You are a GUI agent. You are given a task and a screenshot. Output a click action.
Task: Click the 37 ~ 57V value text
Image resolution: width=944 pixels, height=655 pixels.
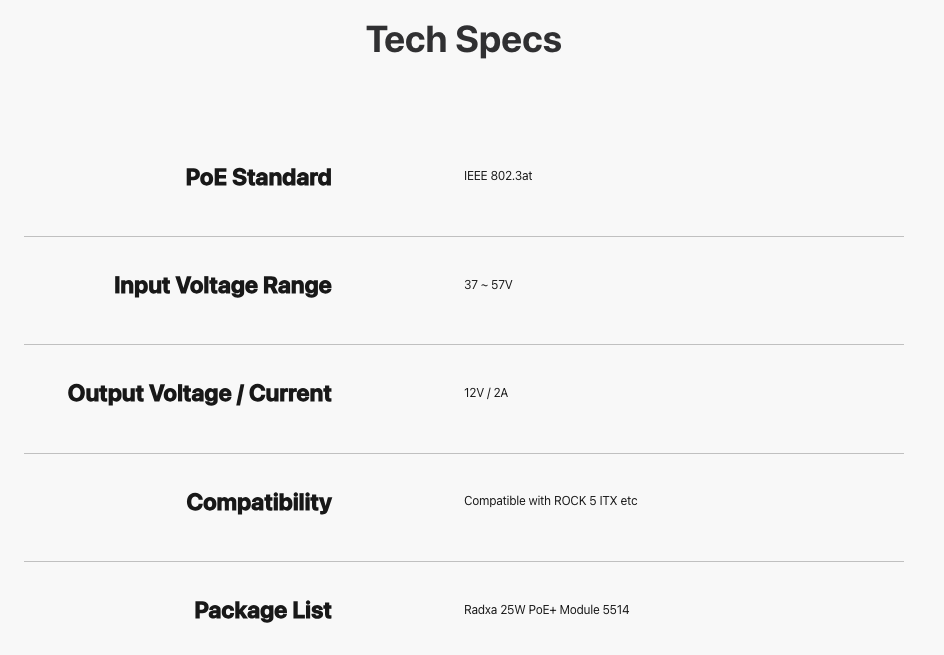(x=488, y=285)
